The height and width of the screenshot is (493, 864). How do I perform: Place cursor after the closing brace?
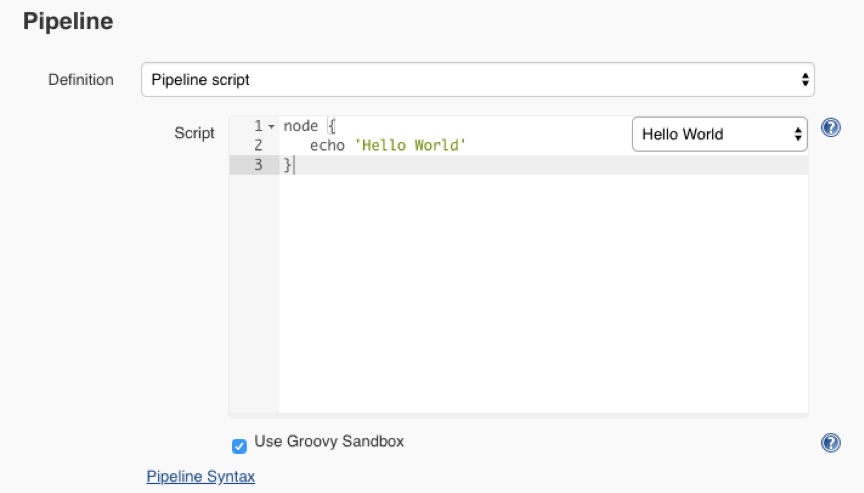point(295,165)
